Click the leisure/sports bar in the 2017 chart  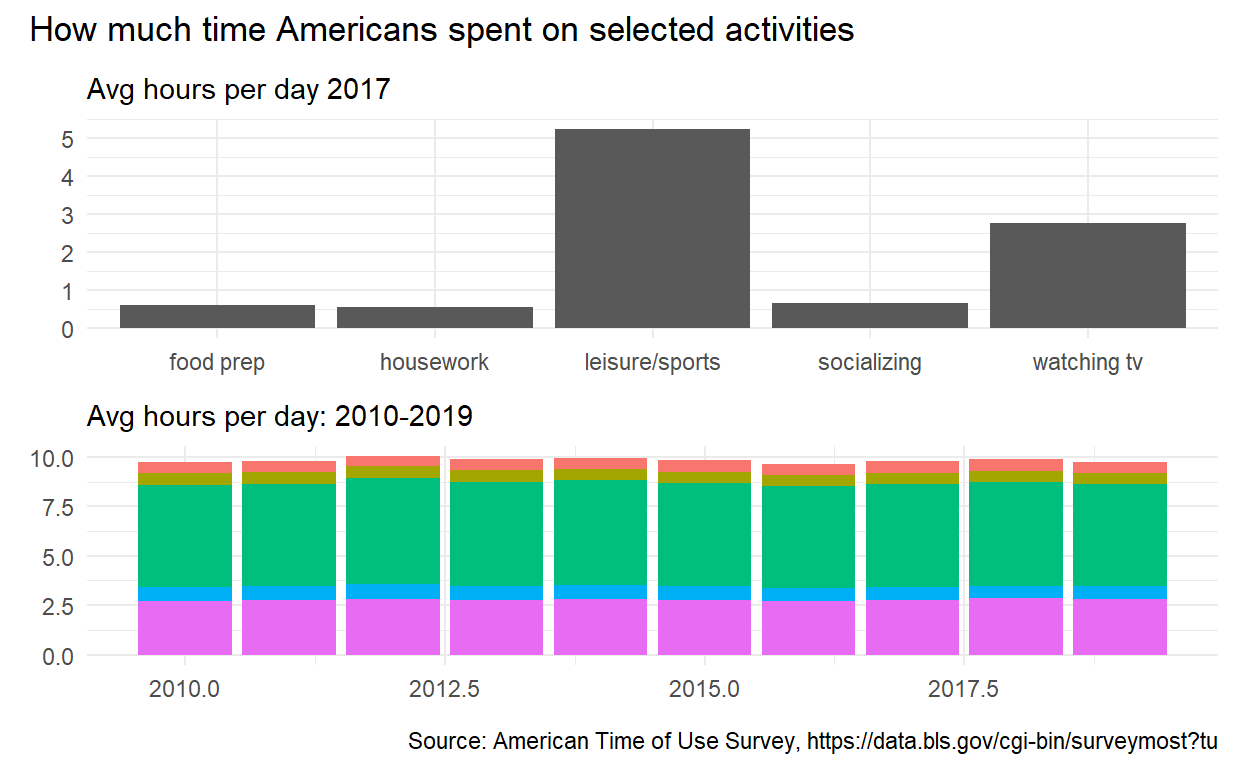(652, 228)
